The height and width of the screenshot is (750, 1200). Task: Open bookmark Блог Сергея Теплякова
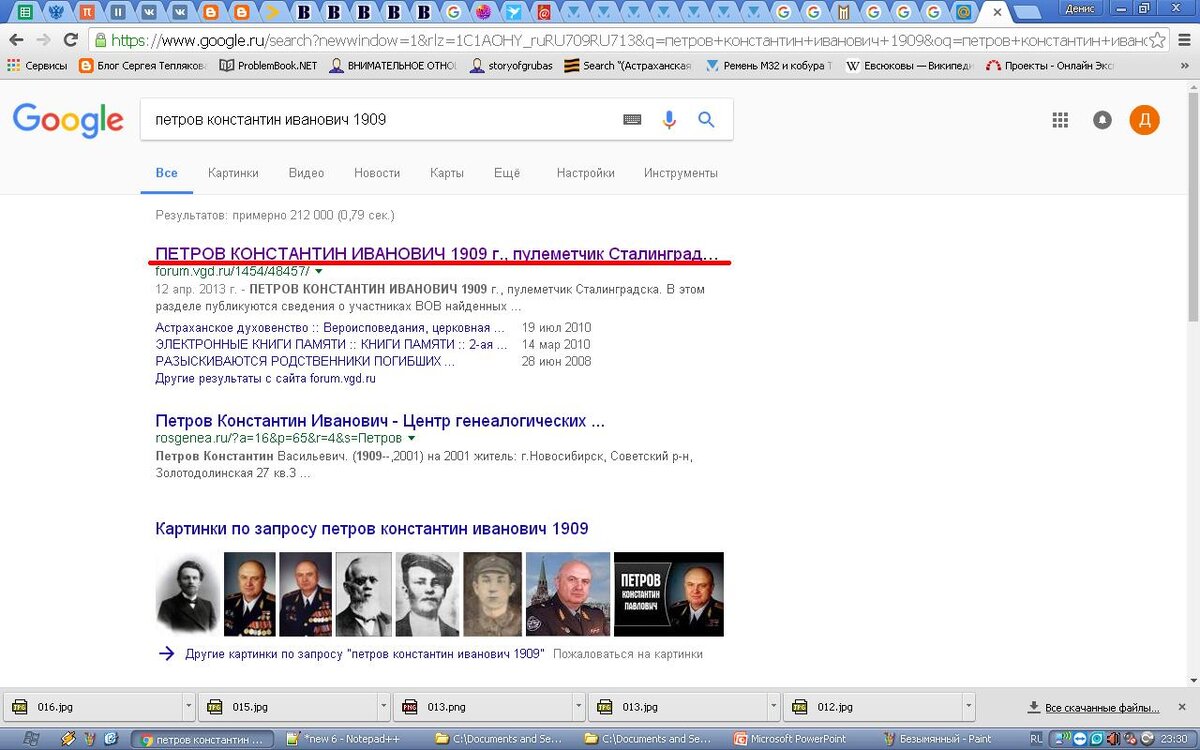pos(143,66)
